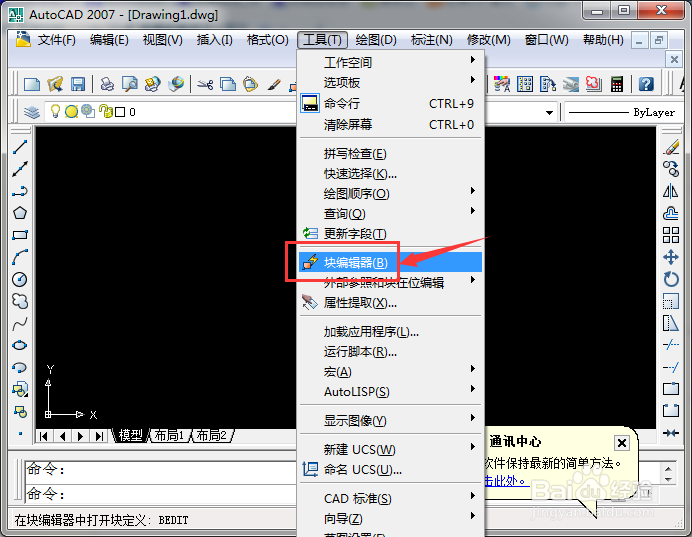Expand the 查询(Q) submenu
The image size is (692, 537).
pos(391,214)
